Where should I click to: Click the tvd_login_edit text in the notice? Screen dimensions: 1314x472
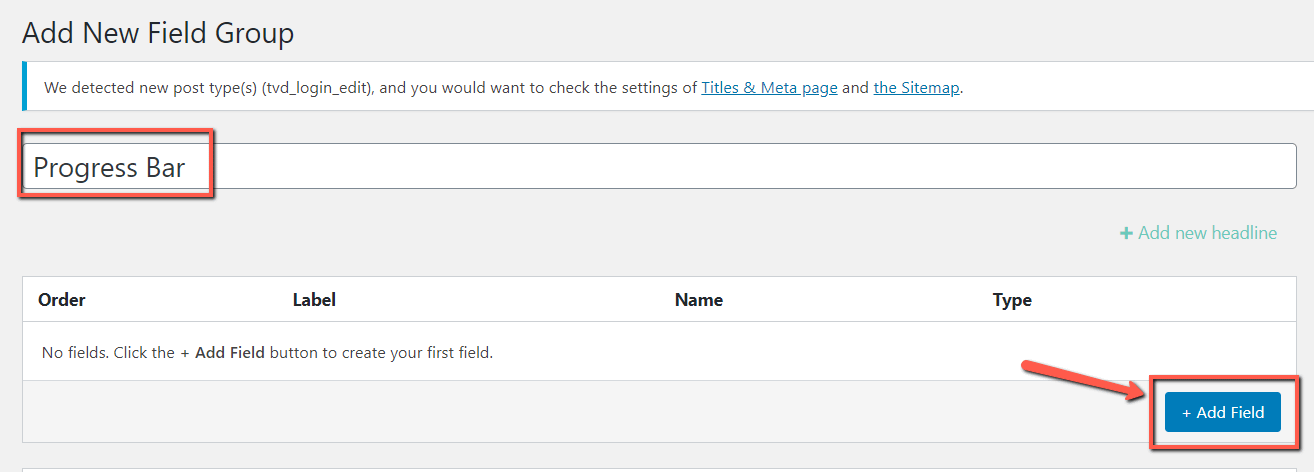tap(316, 88)
